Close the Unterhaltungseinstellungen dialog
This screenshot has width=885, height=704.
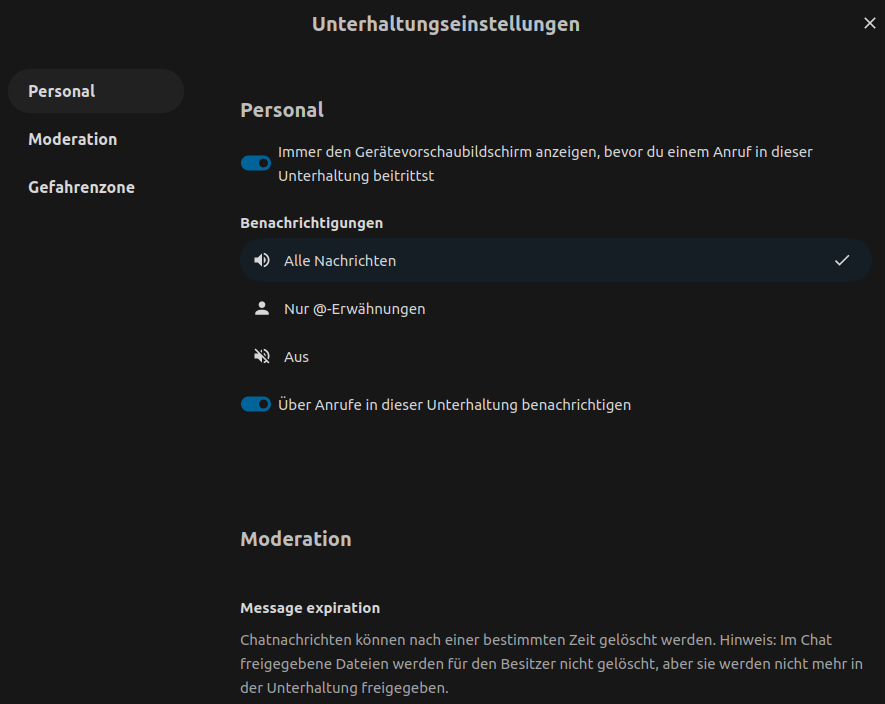click(869, 22)
